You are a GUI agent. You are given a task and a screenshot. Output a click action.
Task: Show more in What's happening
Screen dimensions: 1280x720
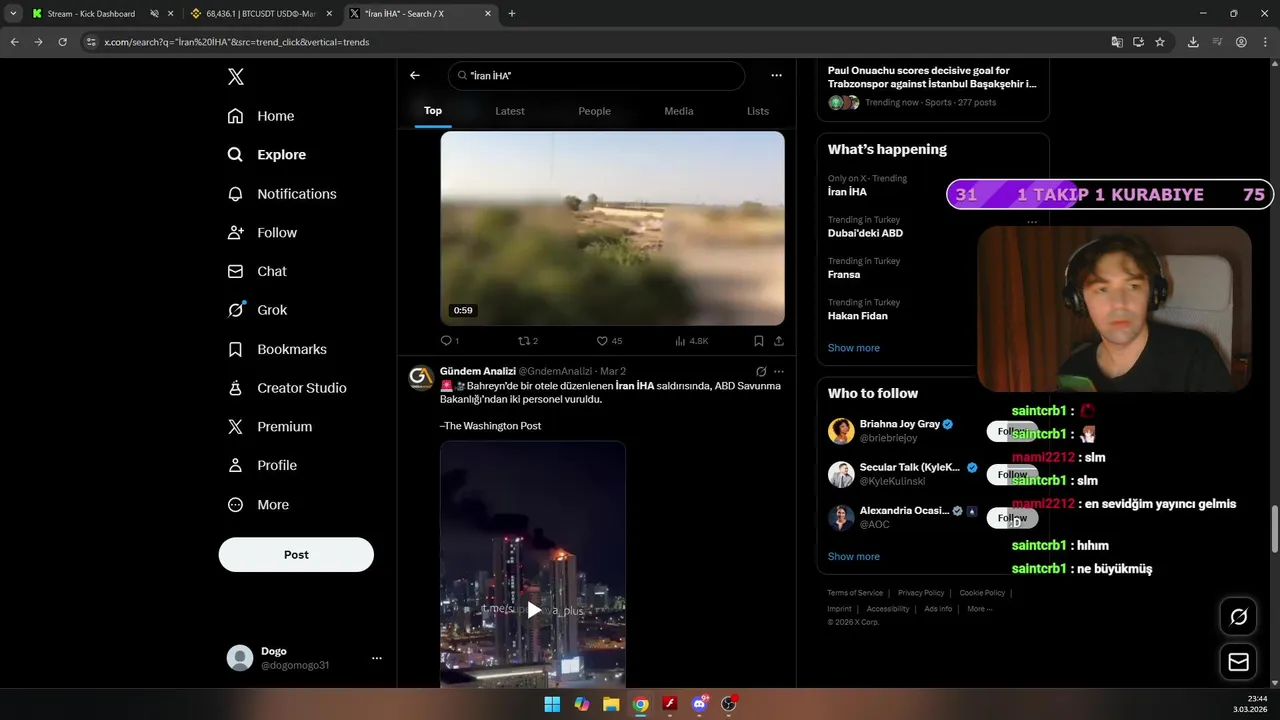(854, 348)
